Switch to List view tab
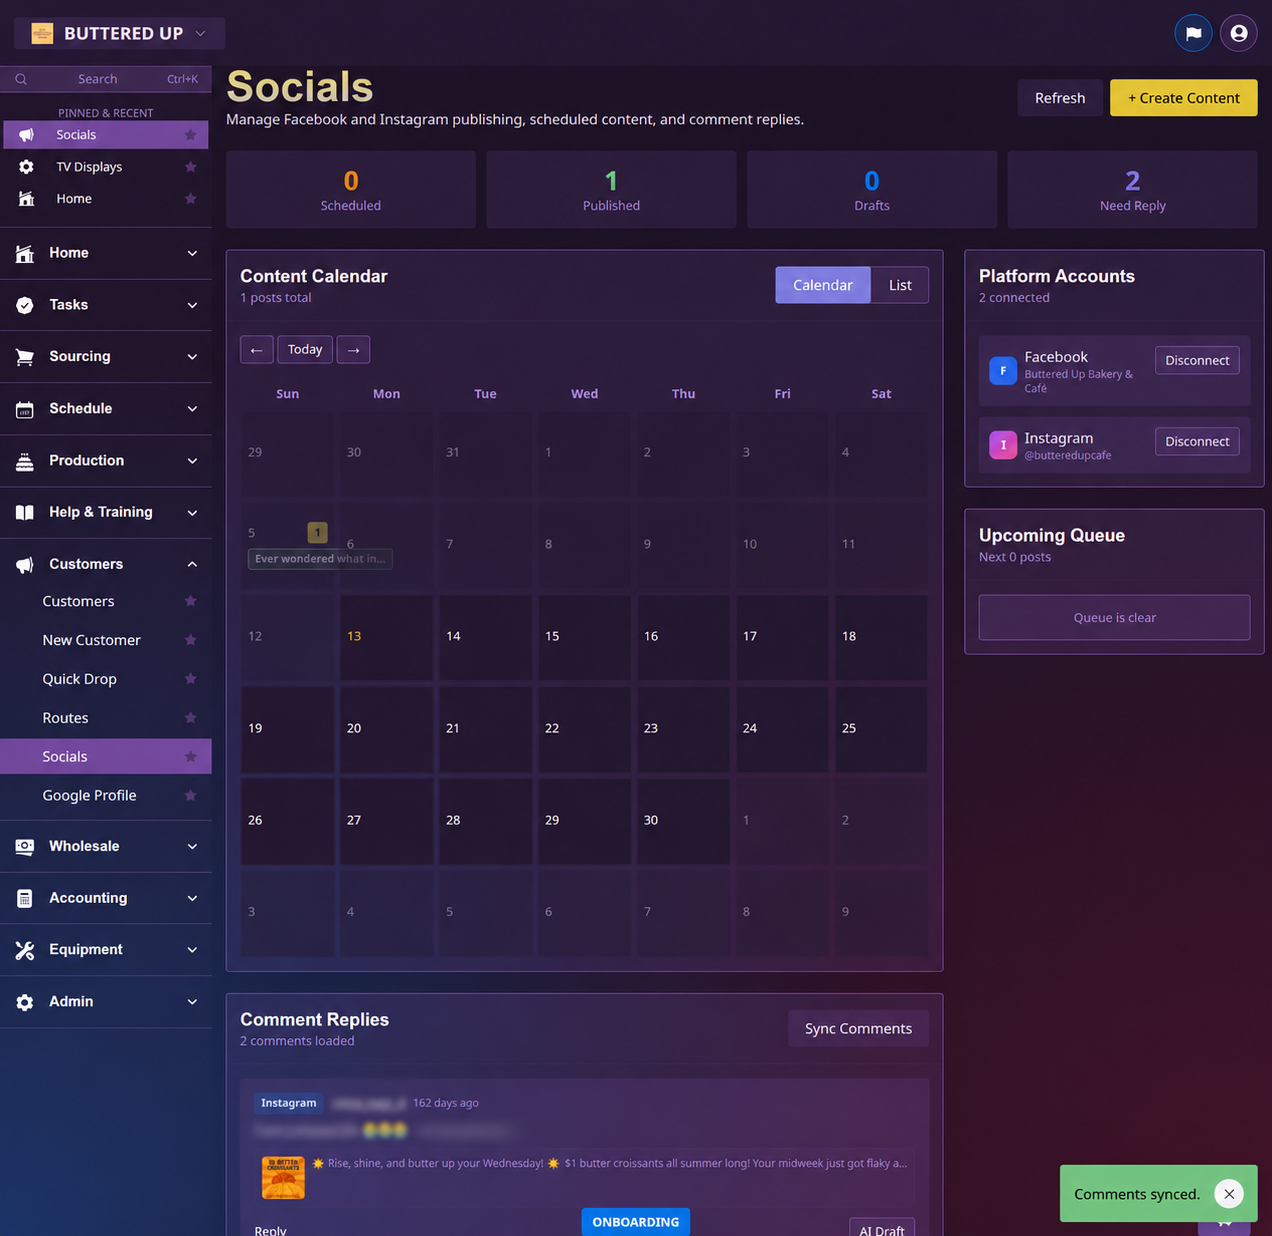 click(x=900, y=285)
